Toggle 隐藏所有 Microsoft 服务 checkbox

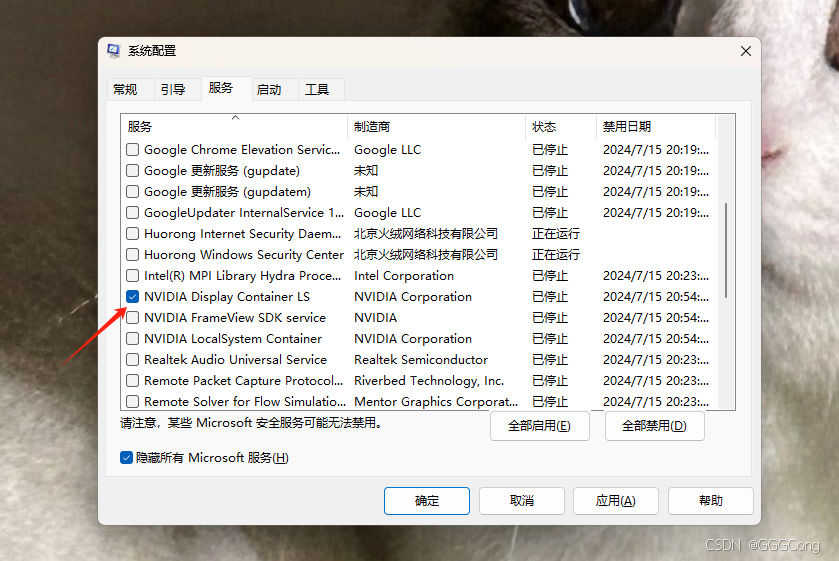126,458
